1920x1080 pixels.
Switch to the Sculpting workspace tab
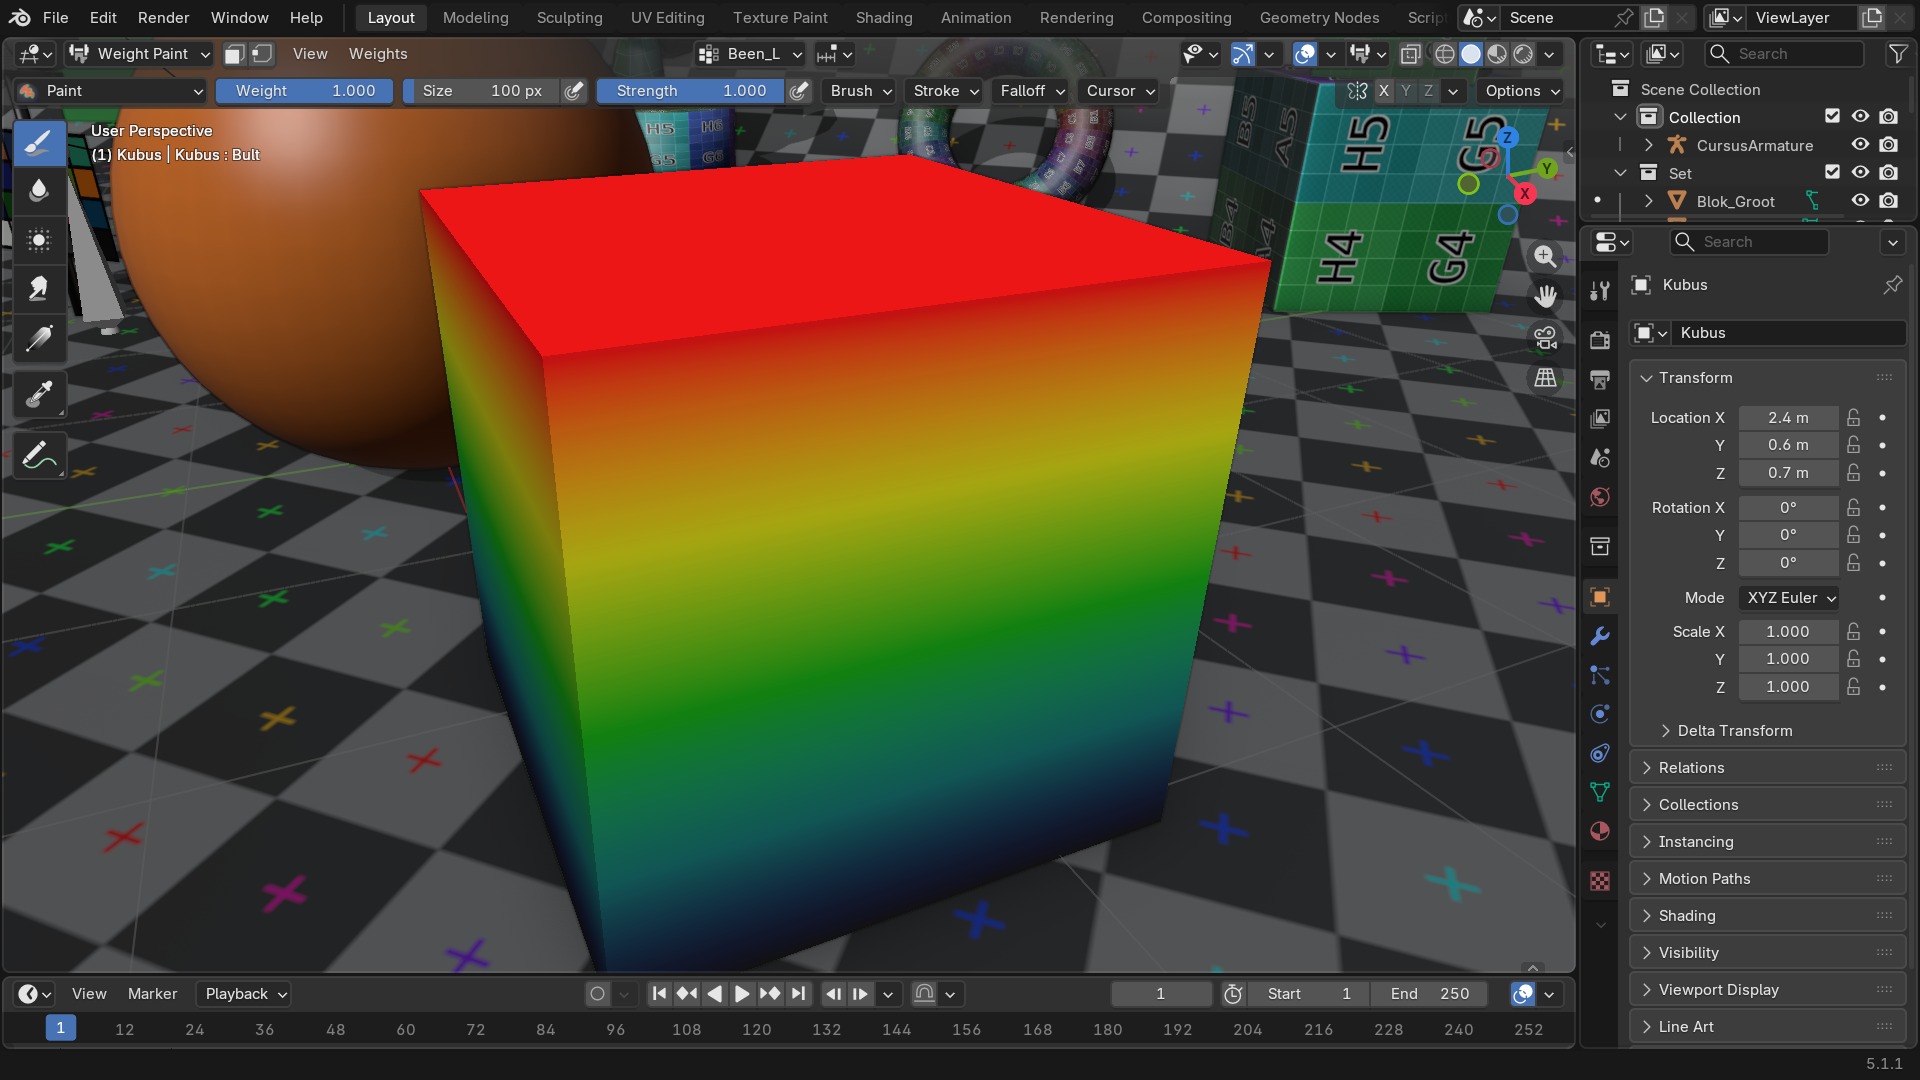pos(570,18)
